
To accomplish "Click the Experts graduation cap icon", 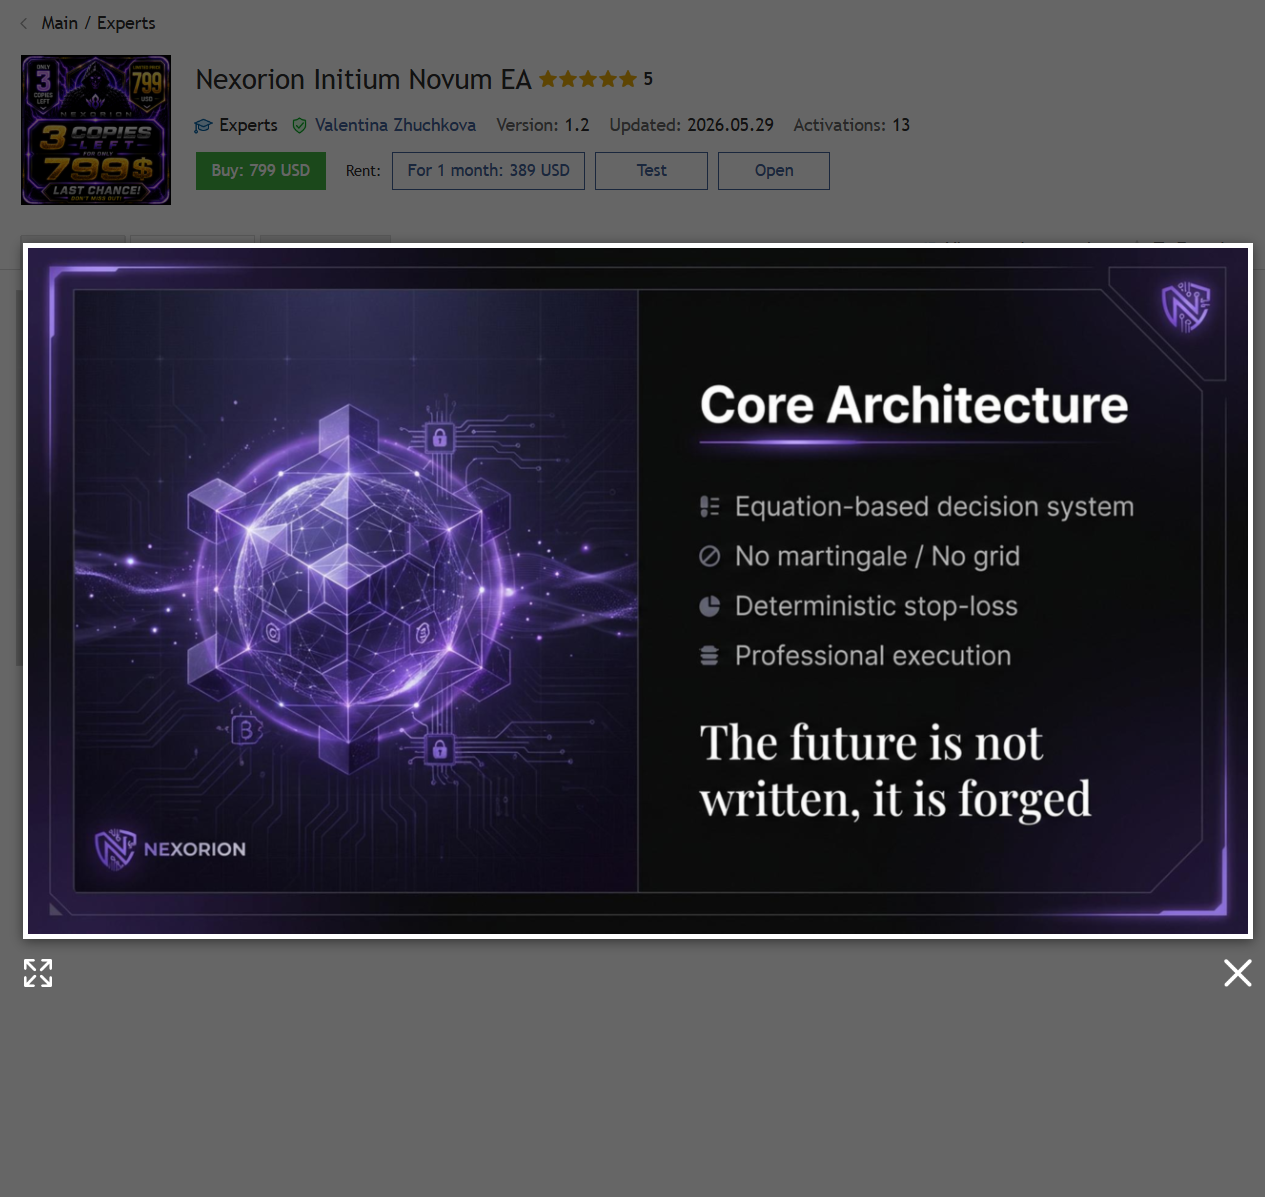I will coord(203,125).
